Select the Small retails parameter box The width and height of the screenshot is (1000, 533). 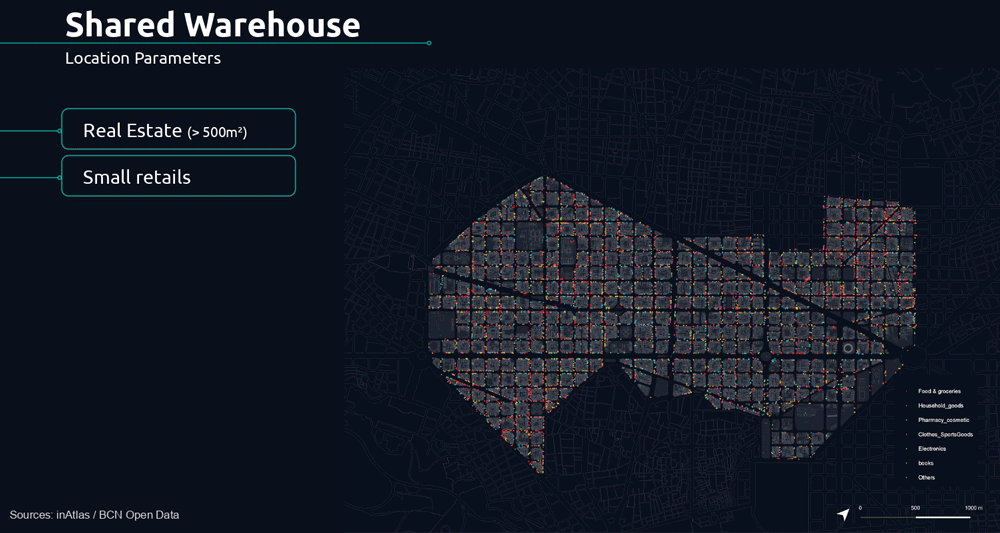click(178, 177)
